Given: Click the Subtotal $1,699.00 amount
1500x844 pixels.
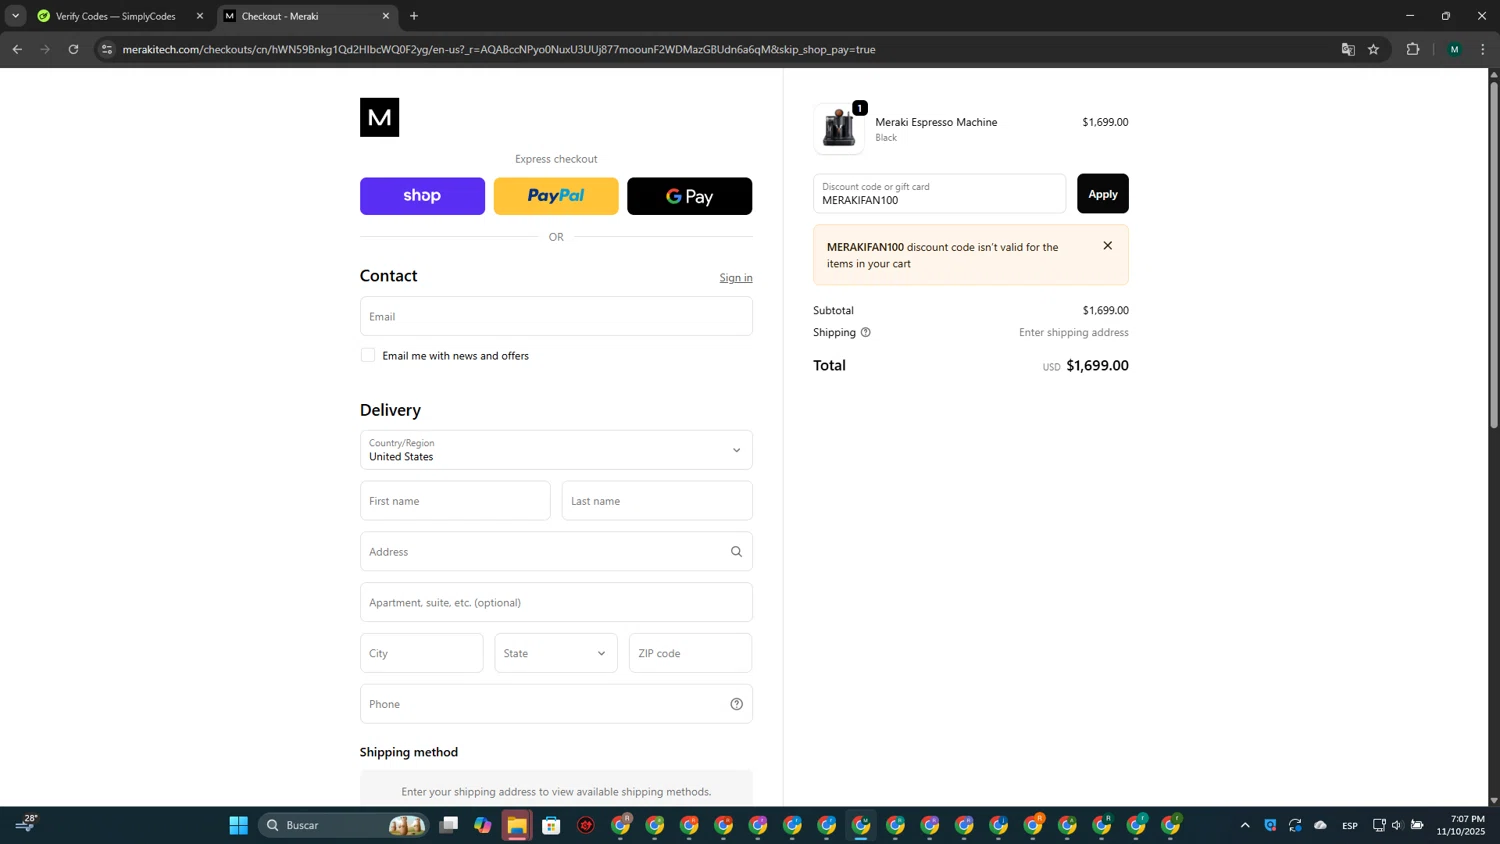Looking at the screenshot, I should pos(1105,310).
